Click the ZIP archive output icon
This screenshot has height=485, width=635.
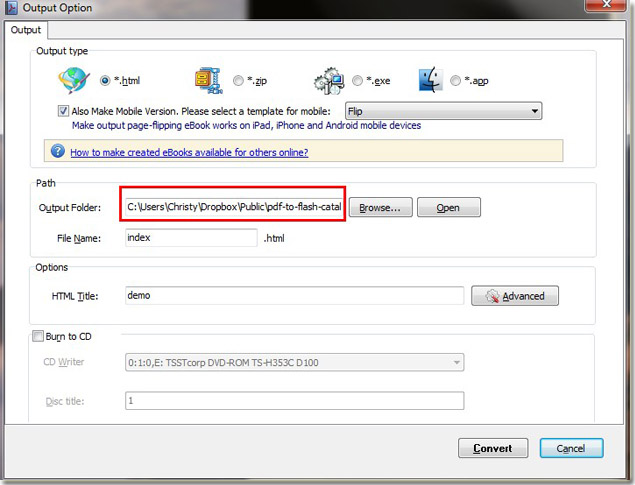click(208, 80)
